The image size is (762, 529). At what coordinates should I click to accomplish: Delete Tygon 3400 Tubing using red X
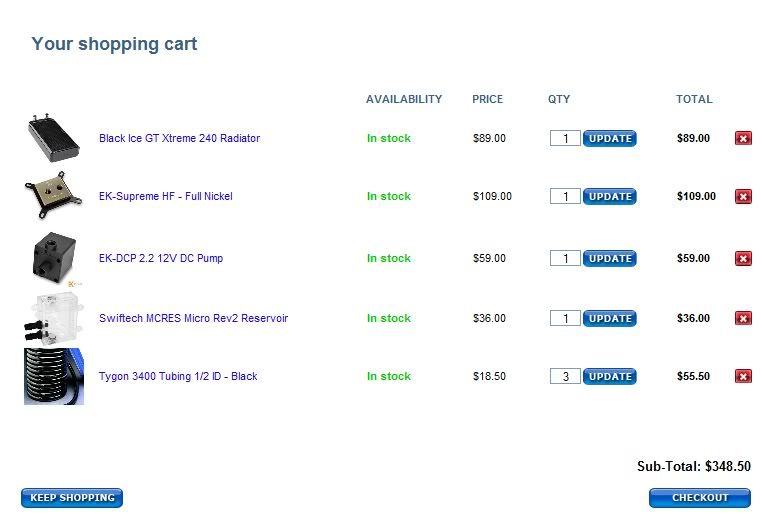[743, 376]
